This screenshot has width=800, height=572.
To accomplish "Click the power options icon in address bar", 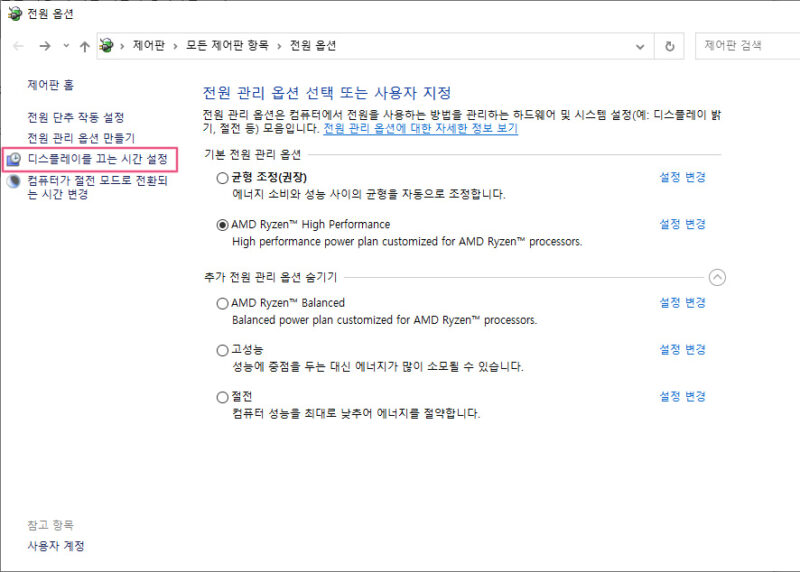I will click(107, 46).
